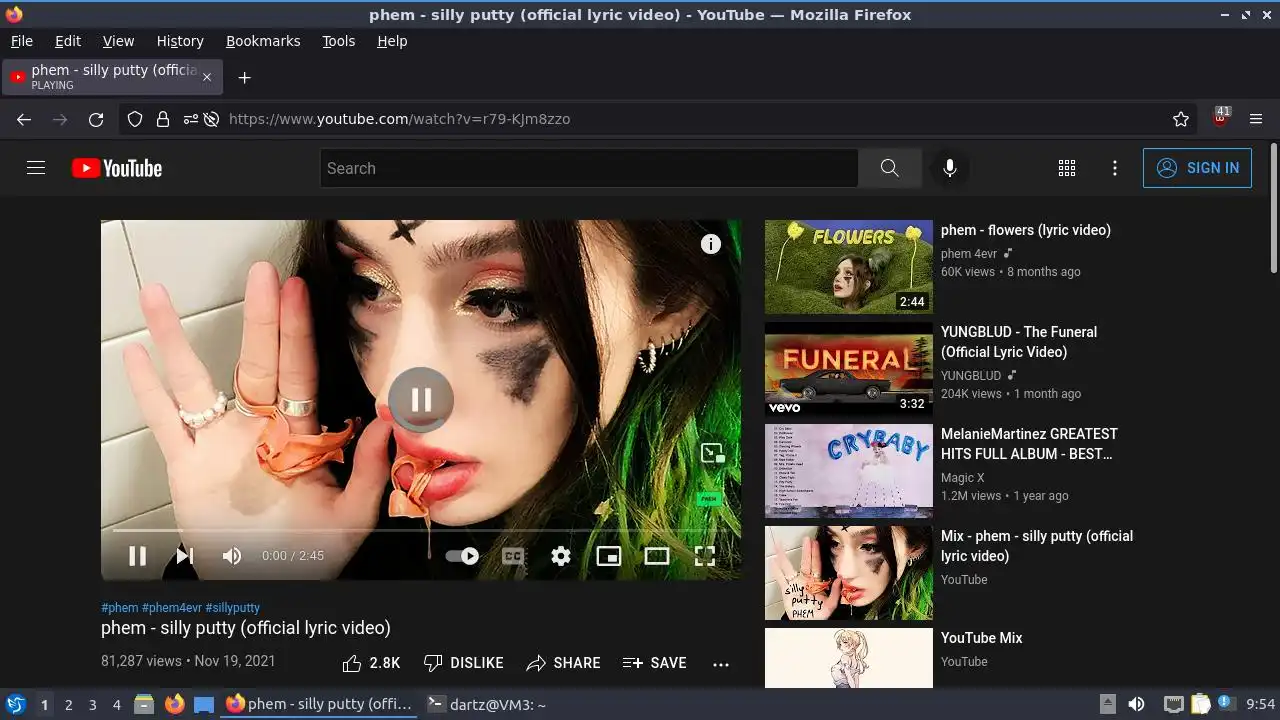
Task: Reload the current page
Action: point(96,119)
